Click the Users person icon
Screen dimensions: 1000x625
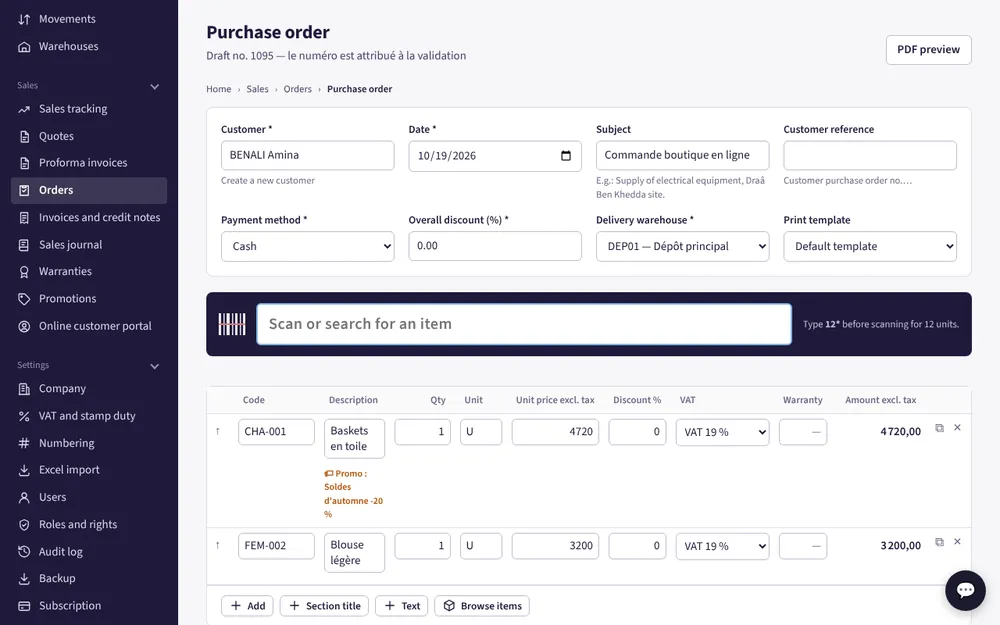click(24, 497)
